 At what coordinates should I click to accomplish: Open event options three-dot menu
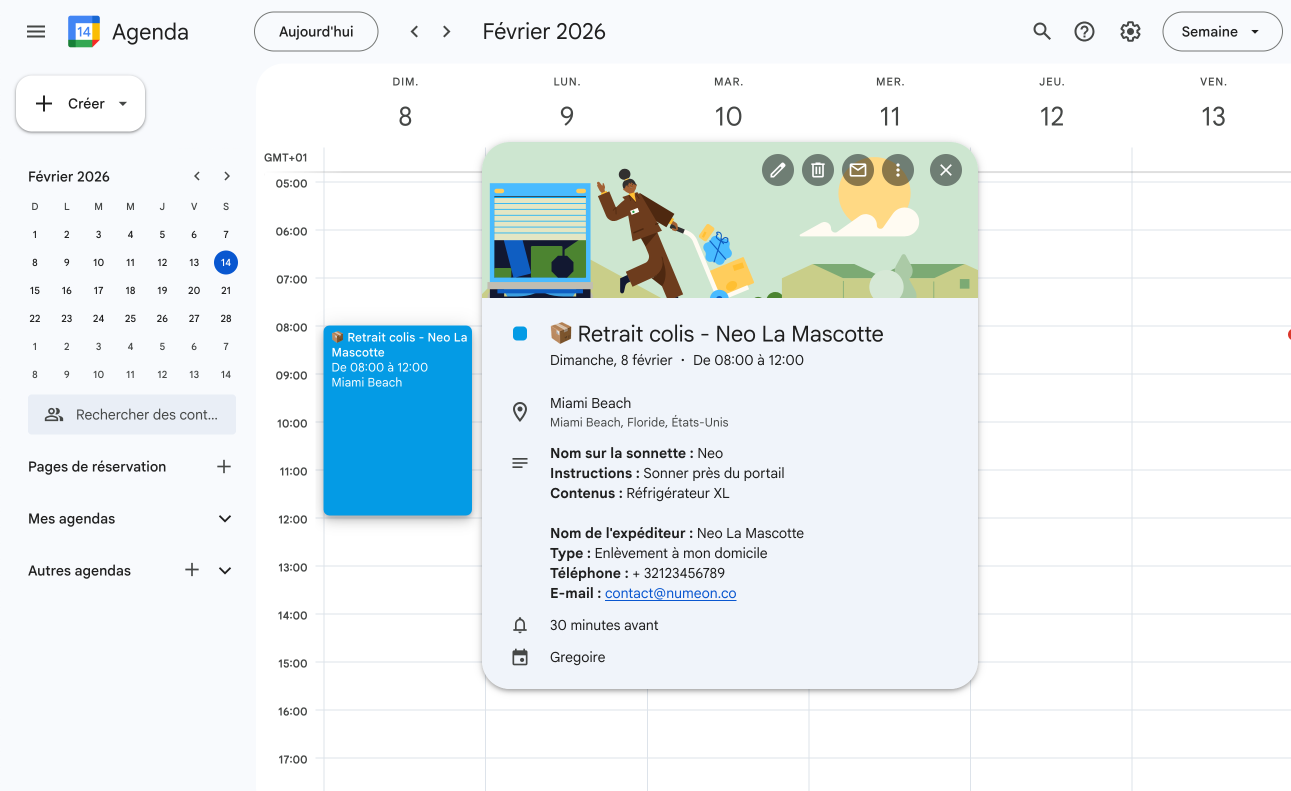click(x=898, y=170)
